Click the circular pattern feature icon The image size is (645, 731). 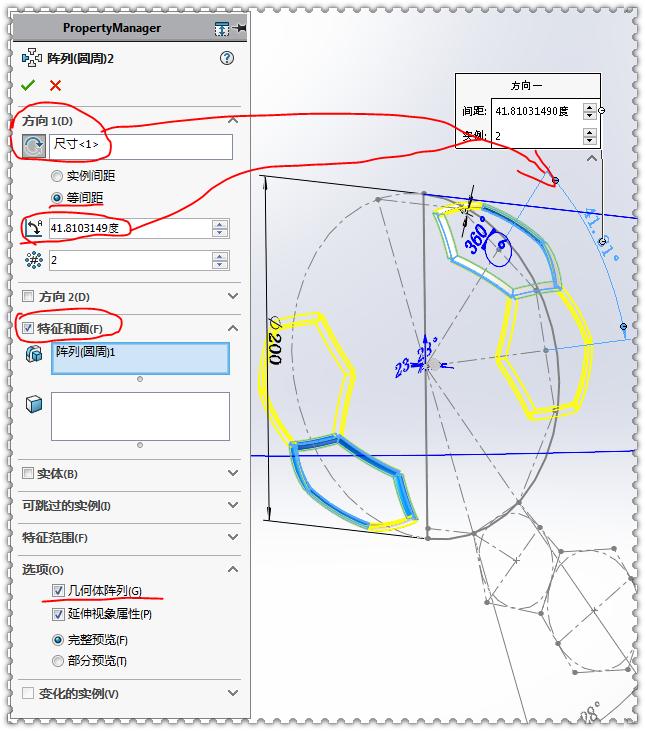coord(31,58)
